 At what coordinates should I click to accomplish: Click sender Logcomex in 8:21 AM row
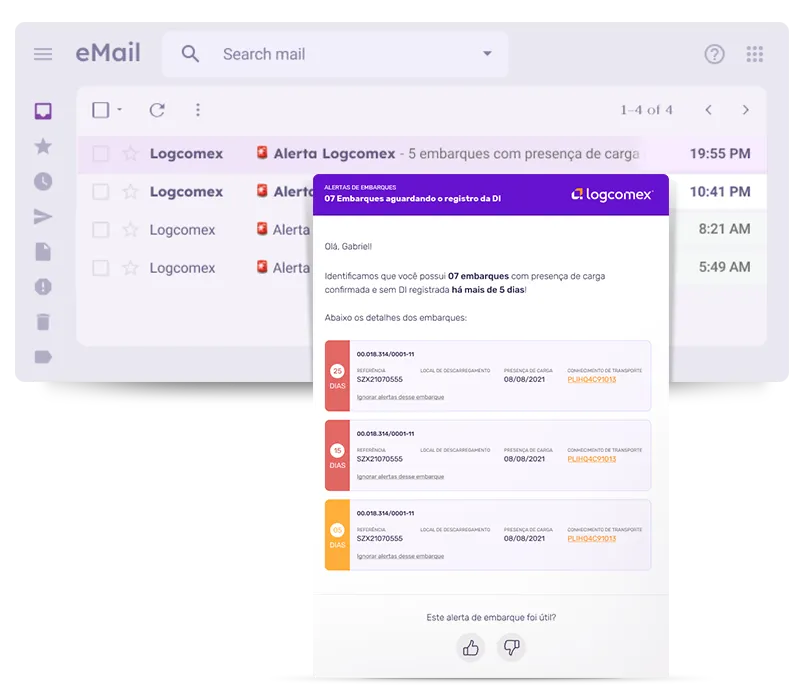tap(182, 230)
